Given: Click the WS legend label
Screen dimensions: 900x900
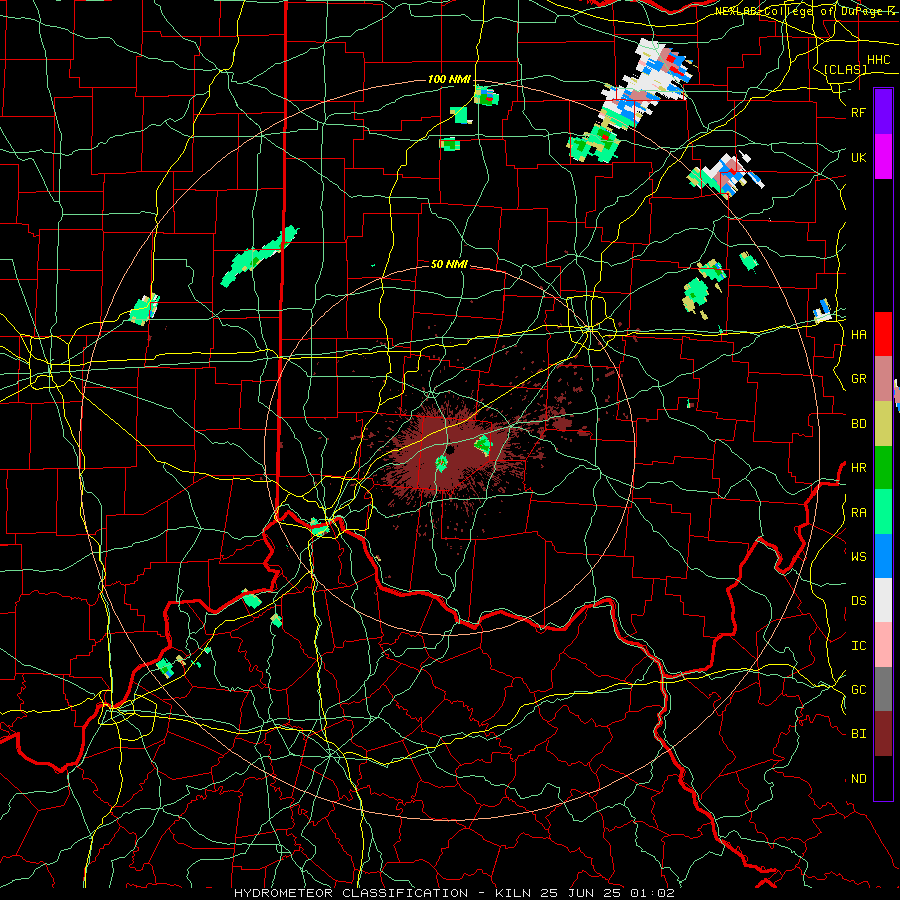Looking at the screenshot, I should tap(858, 557).
